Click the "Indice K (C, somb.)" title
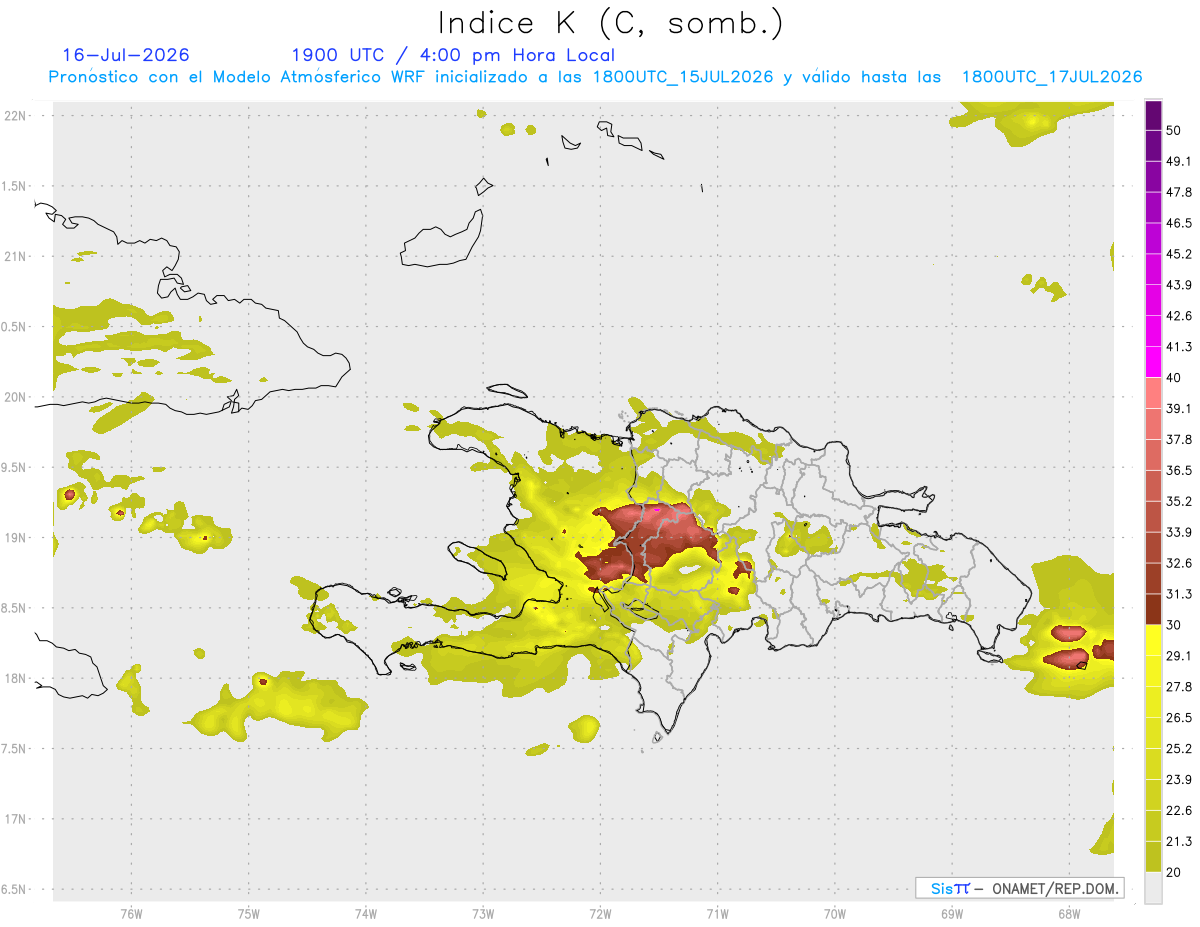Viewport: 1200px width, 927px height. coord(610,23)
